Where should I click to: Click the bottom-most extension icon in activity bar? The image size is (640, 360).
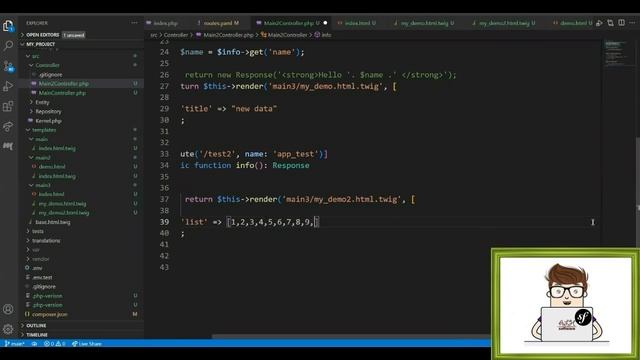[x=8, y=146]
